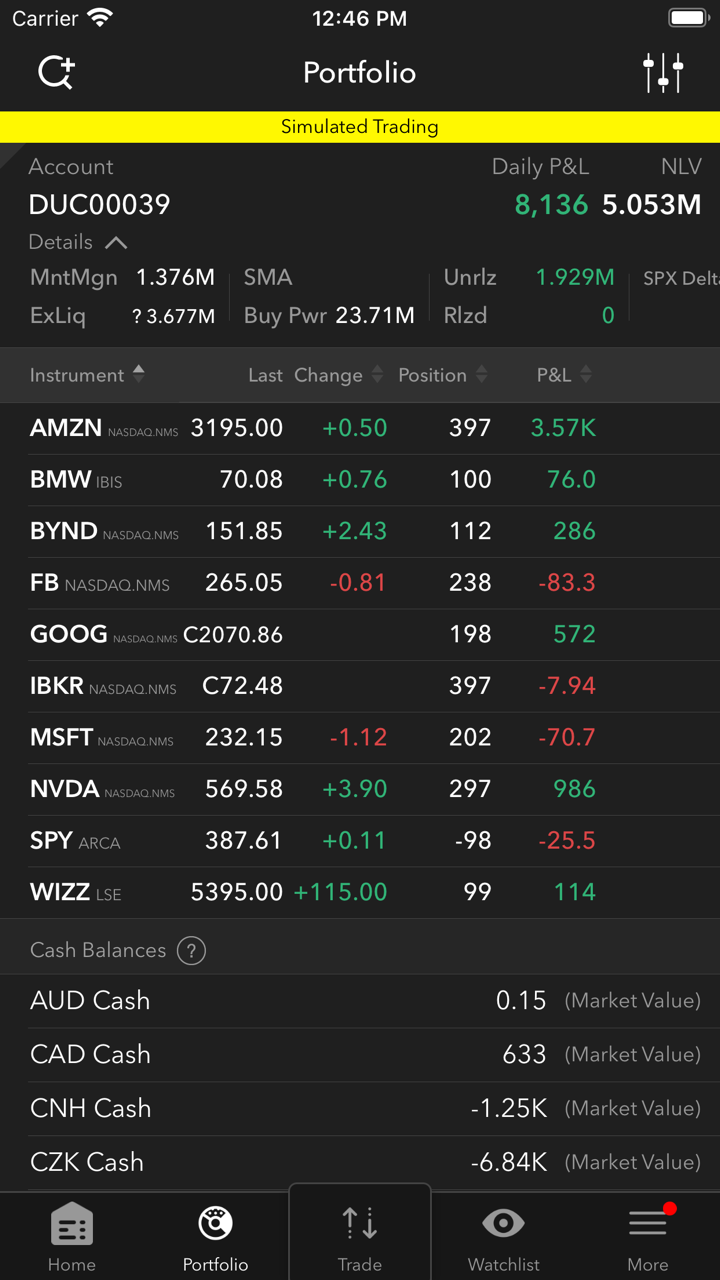Open the portfolio settings sliders icon
The image size is (720, 1280).
(x=663, y=72)
